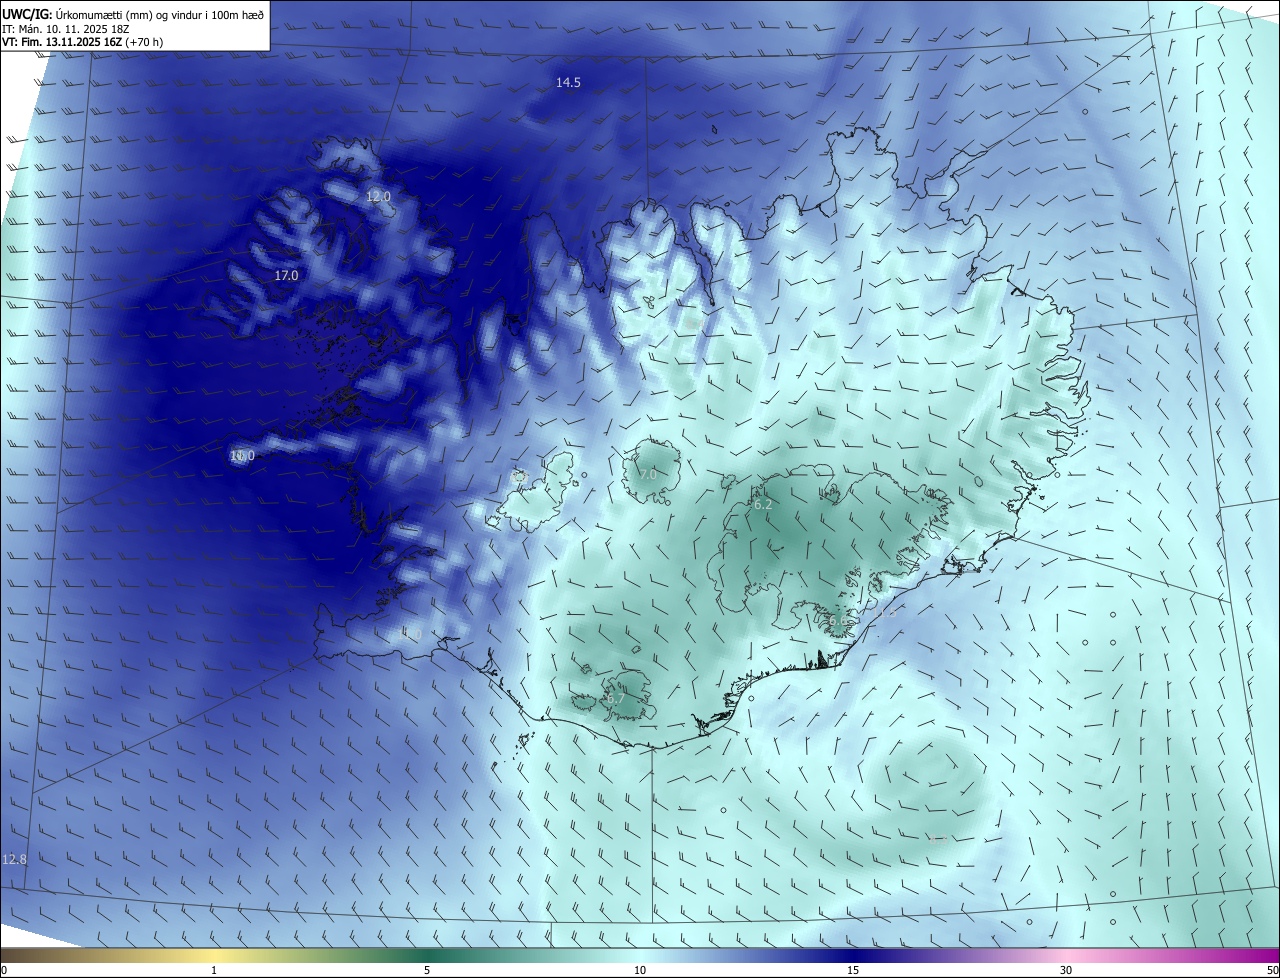
Task: Click the 12.8 value label on the map
Action: pos(14,859)
